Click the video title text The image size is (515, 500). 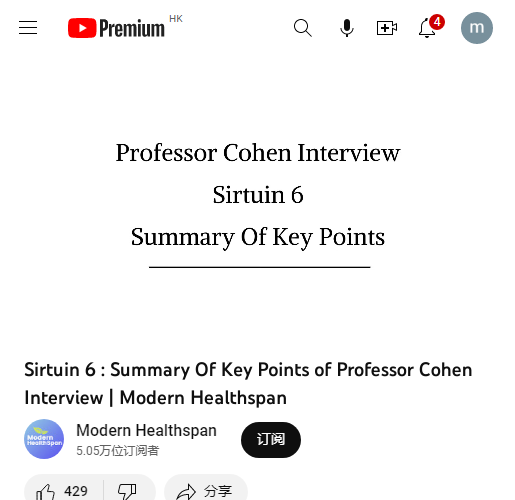248,383
